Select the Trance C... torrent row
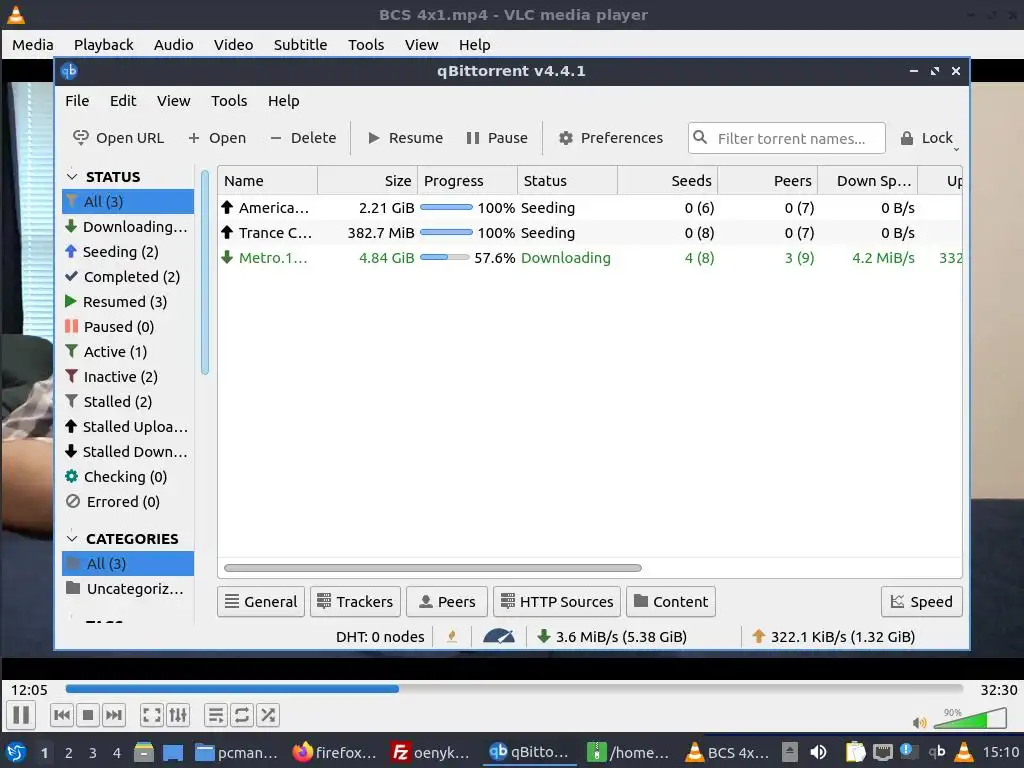 tap(589, 232)
